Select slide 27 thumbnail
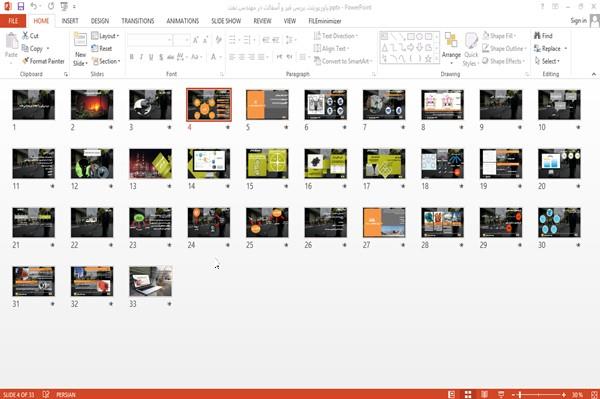The image size is (600, 399). 384,223
